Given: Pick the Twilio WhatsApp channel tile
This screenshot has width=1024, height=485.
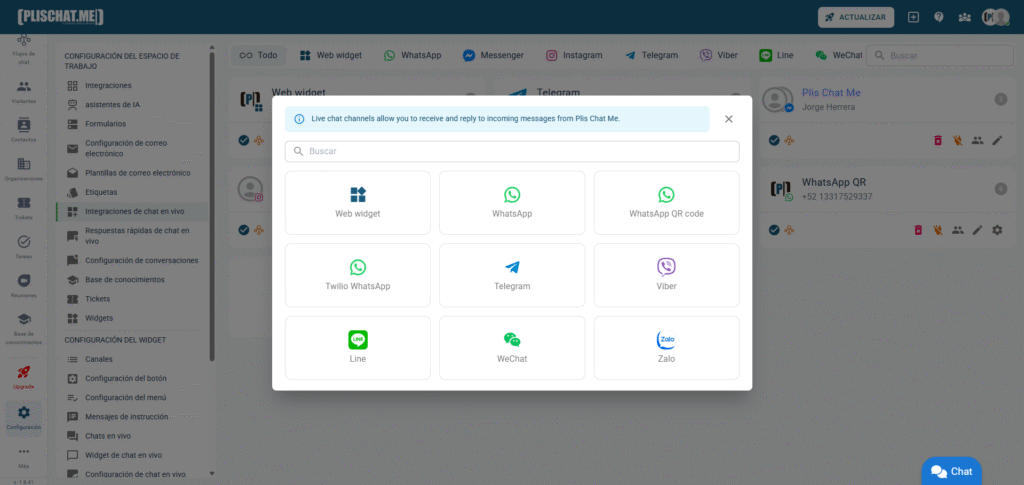Looking at the screenshot, I should point(357,275).
